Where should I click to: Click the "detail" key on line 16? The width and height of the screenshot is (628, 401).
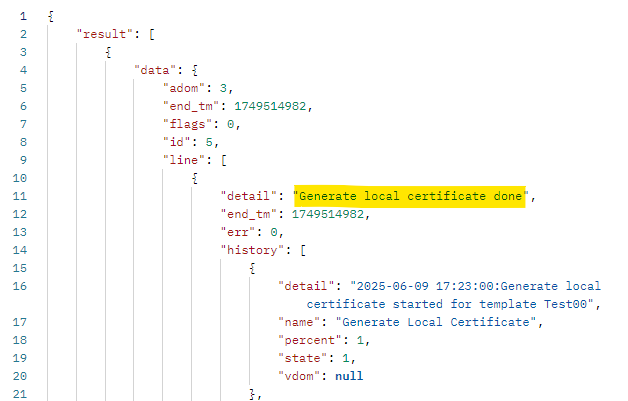click(x=306, y=286)
